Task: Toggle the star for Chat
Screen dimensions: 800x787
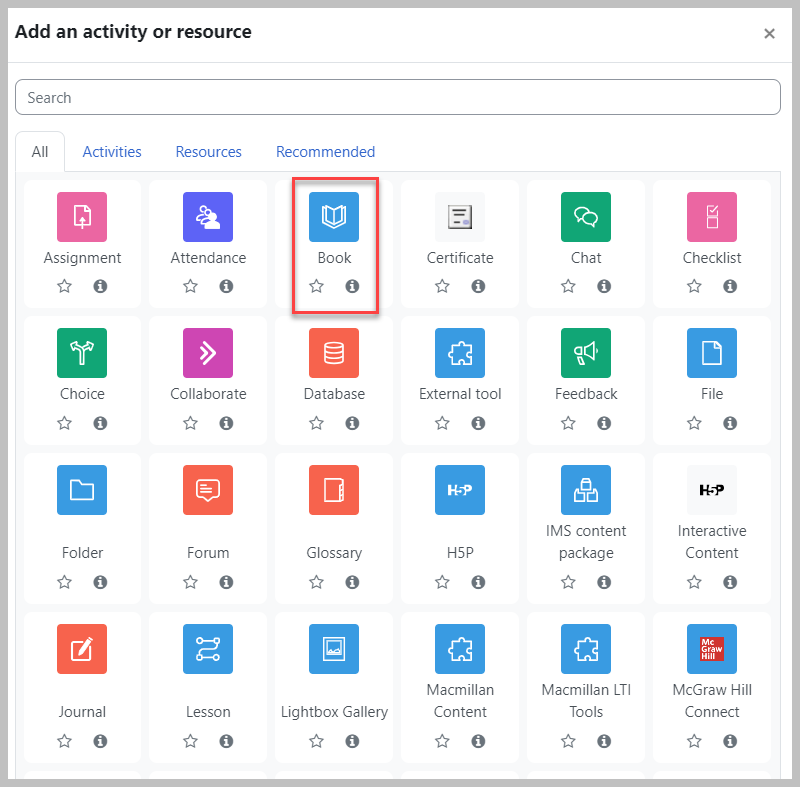Action: pyautogui.click(x=568, y=286)
